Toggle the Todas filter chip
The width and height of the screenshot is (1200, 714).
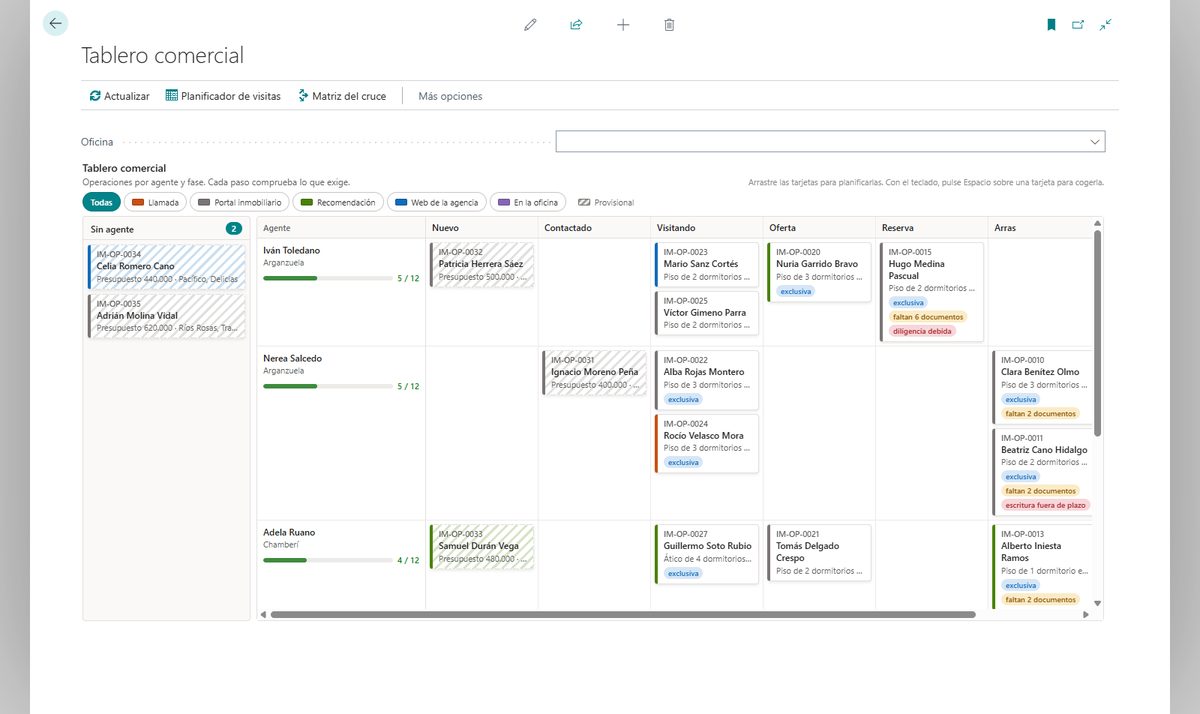pos(101,202)
